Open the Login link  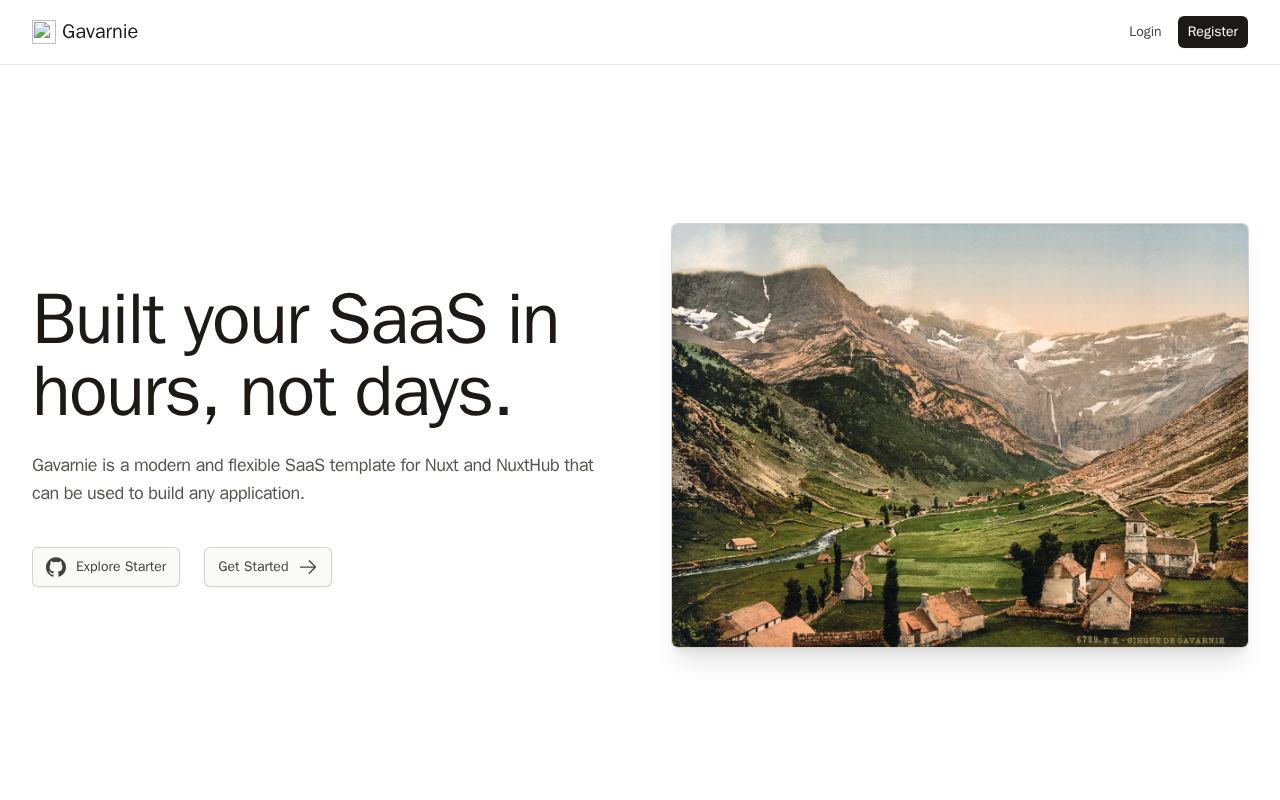pos(1145,32)
